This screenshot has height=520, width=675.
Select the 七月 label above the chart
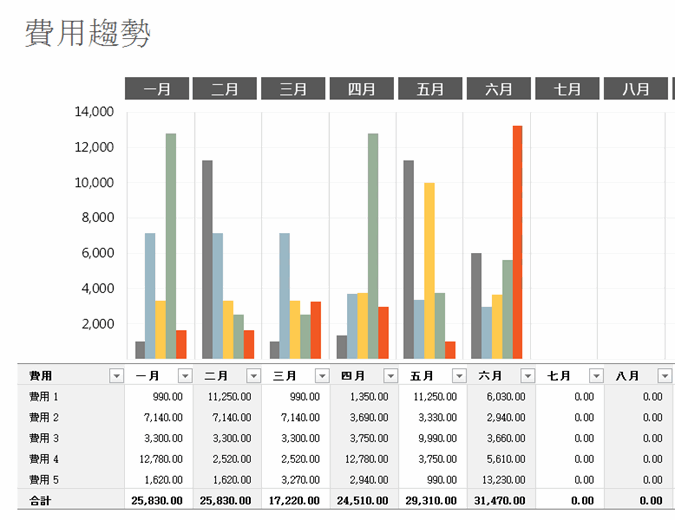coord(567,89)
